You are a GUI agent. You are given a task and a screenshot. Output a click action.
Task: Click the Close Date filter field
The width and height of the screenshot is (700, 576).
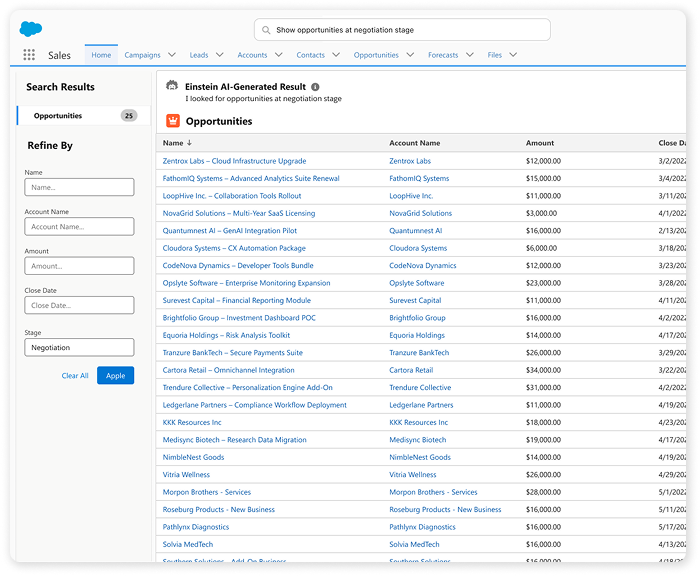coord(79,305)
